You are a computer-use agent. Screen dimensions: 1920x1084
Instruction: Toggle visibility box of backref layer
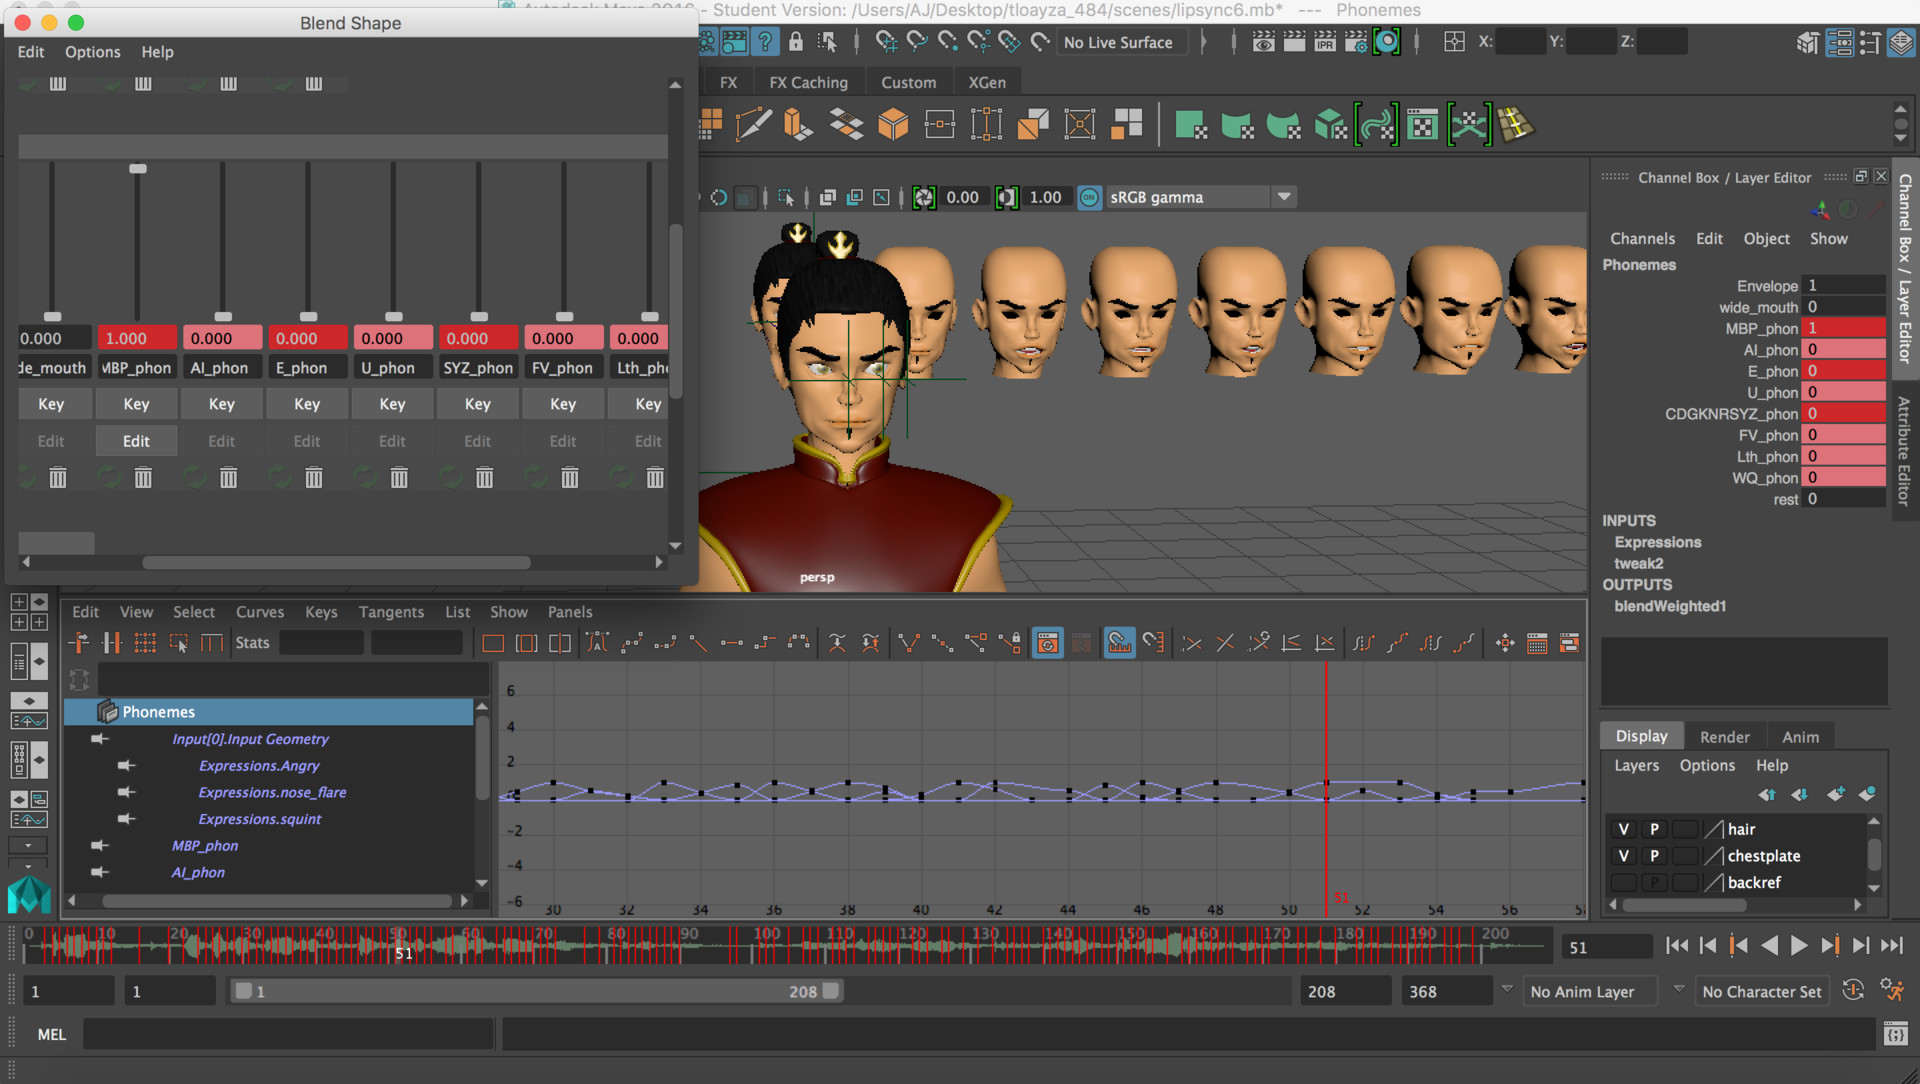(x=1624, y=882)
